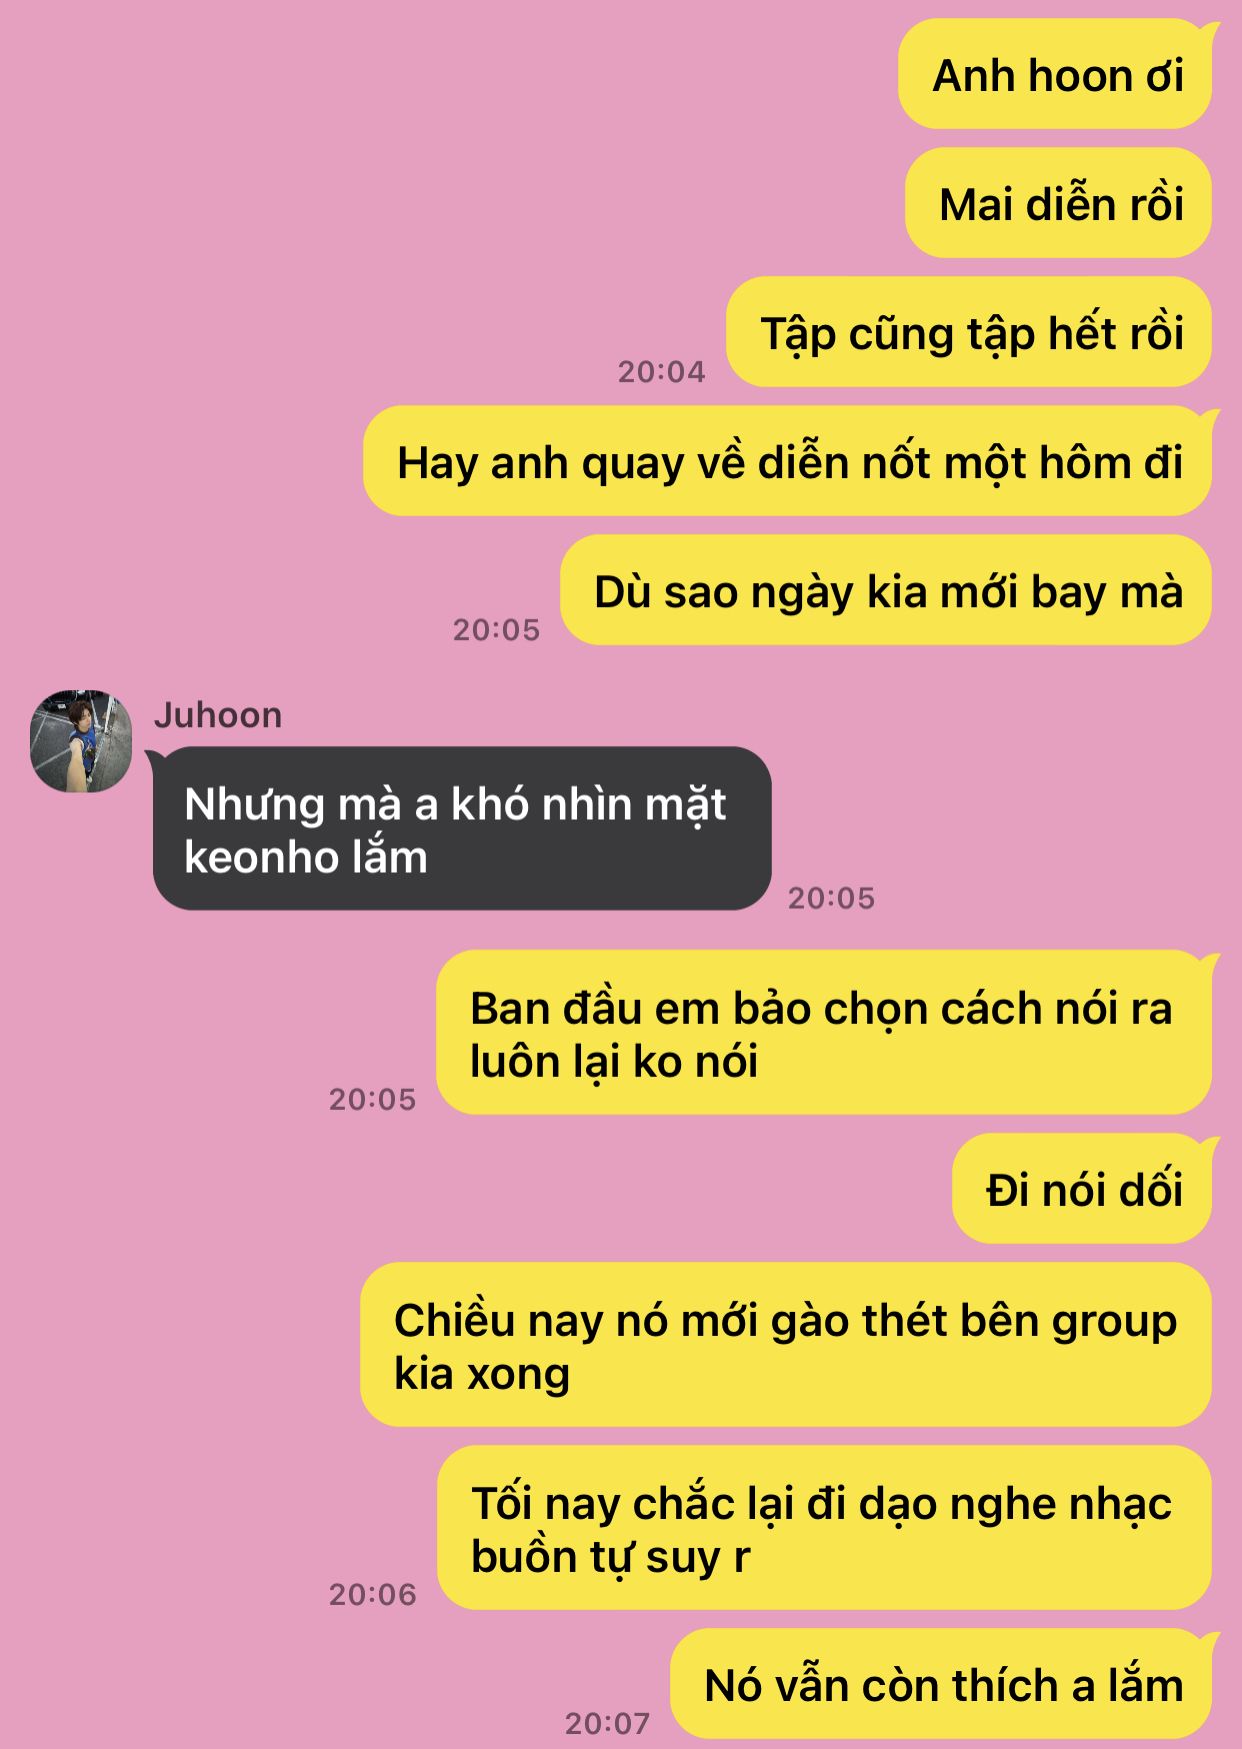The width and height of the screenshot is (1242, 1749).
Task: Select 'Dù sao ngày kia mới bay mà'
Action: (x=887, y=590)
